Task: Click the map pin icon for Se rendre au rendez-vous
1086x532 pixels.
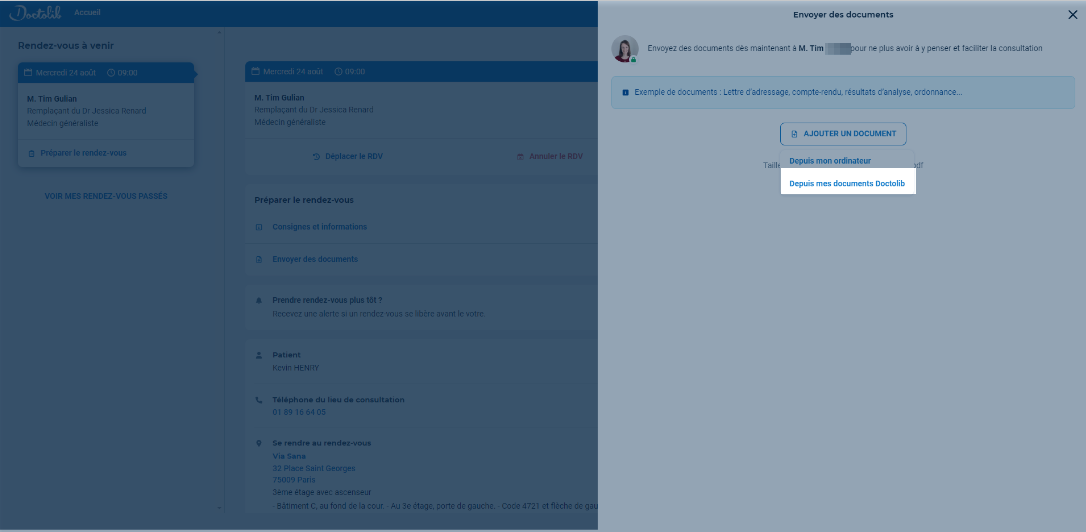Action: [259, 443]
